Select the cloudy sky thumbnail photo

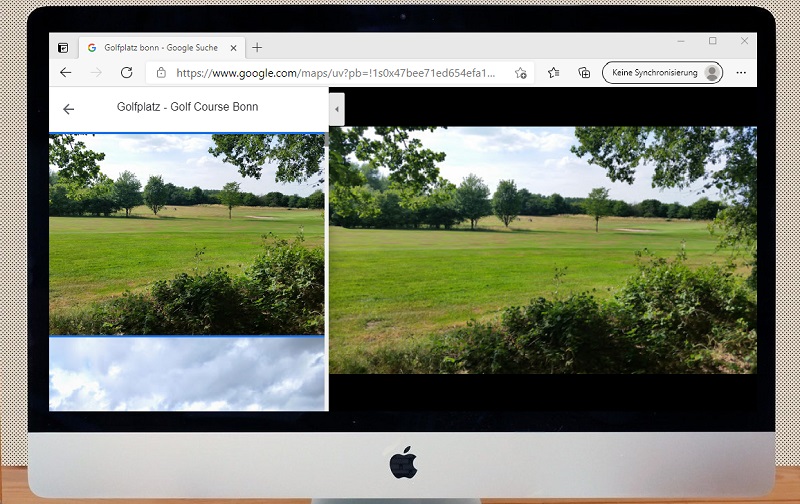[187, 374]
